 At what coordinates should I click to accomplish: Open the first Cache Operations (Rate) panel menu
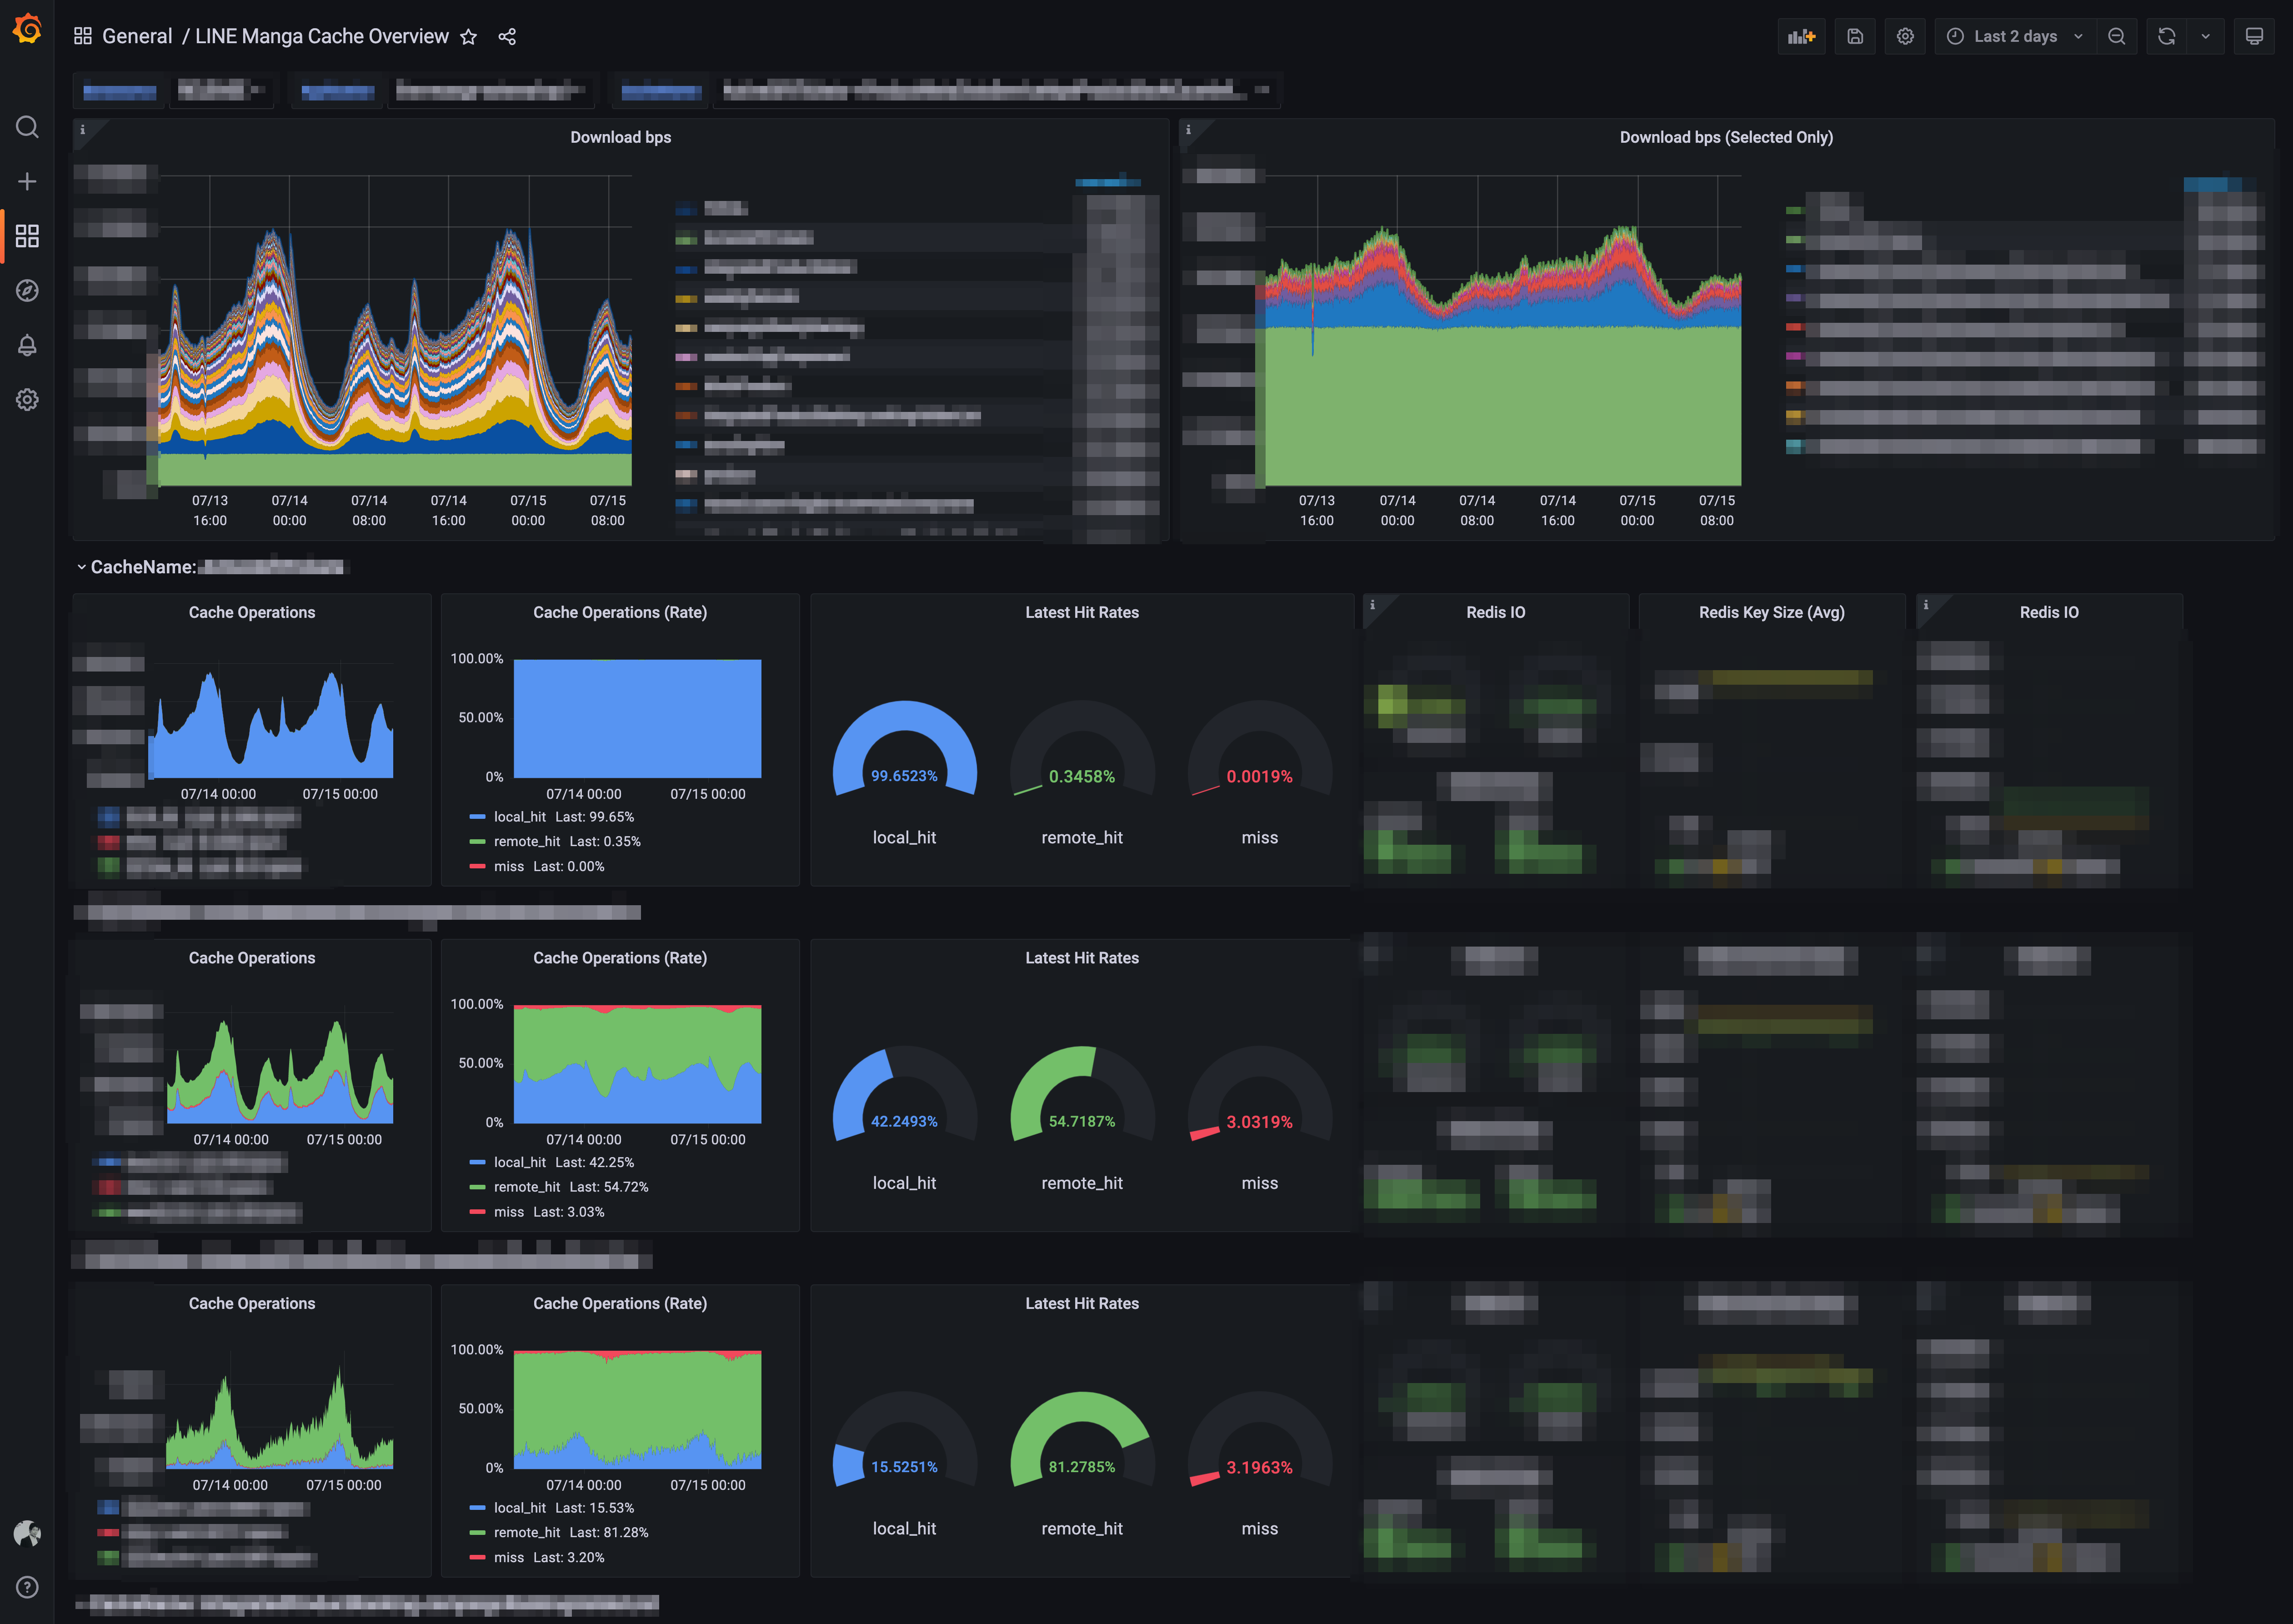point(619,612)
